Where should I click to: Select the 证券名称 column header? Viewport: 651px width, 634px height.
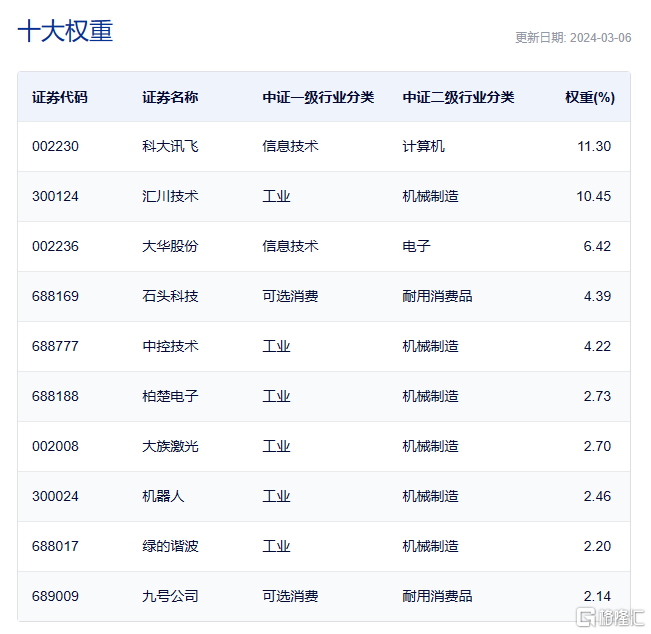pyautogui.click(x=170, y=98)
